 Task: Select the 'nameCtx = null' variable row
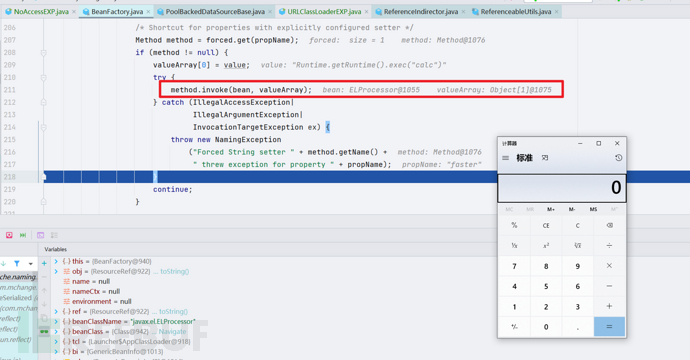91,291
